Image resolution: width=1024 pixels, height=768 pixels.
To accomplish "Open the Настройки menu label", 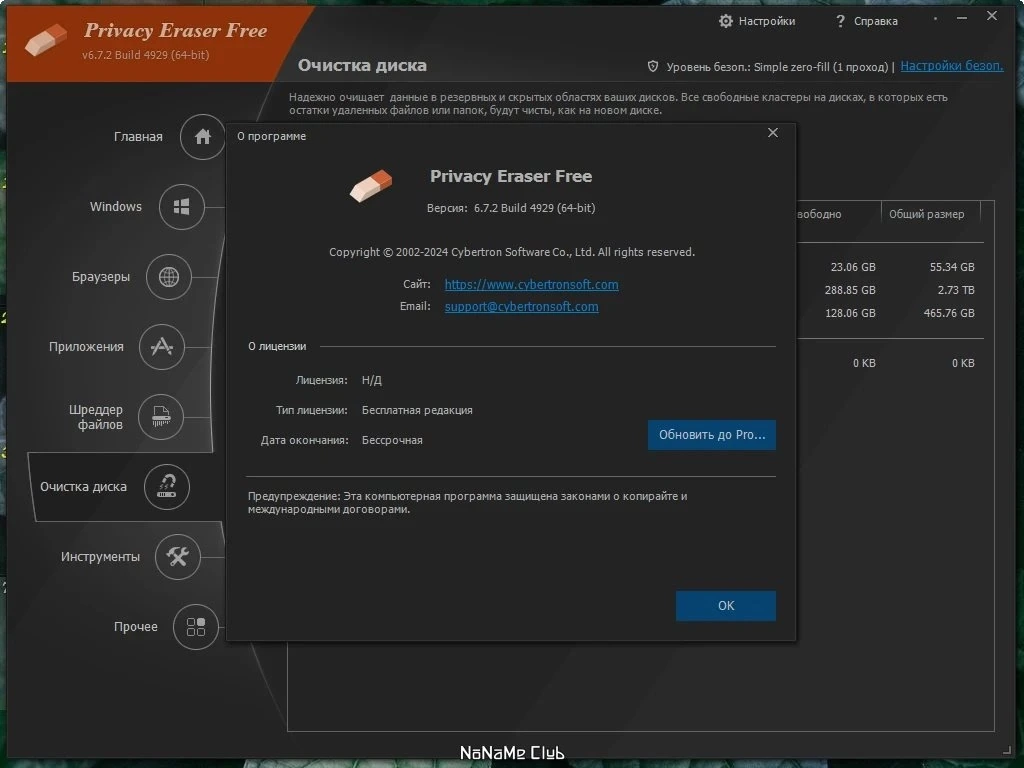I will (767, 21).
